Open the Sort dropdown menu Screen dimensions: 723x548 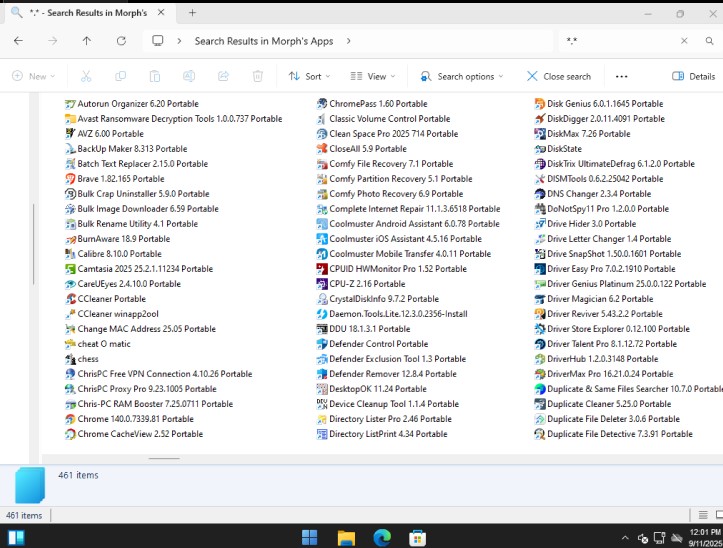coord(309,76)
